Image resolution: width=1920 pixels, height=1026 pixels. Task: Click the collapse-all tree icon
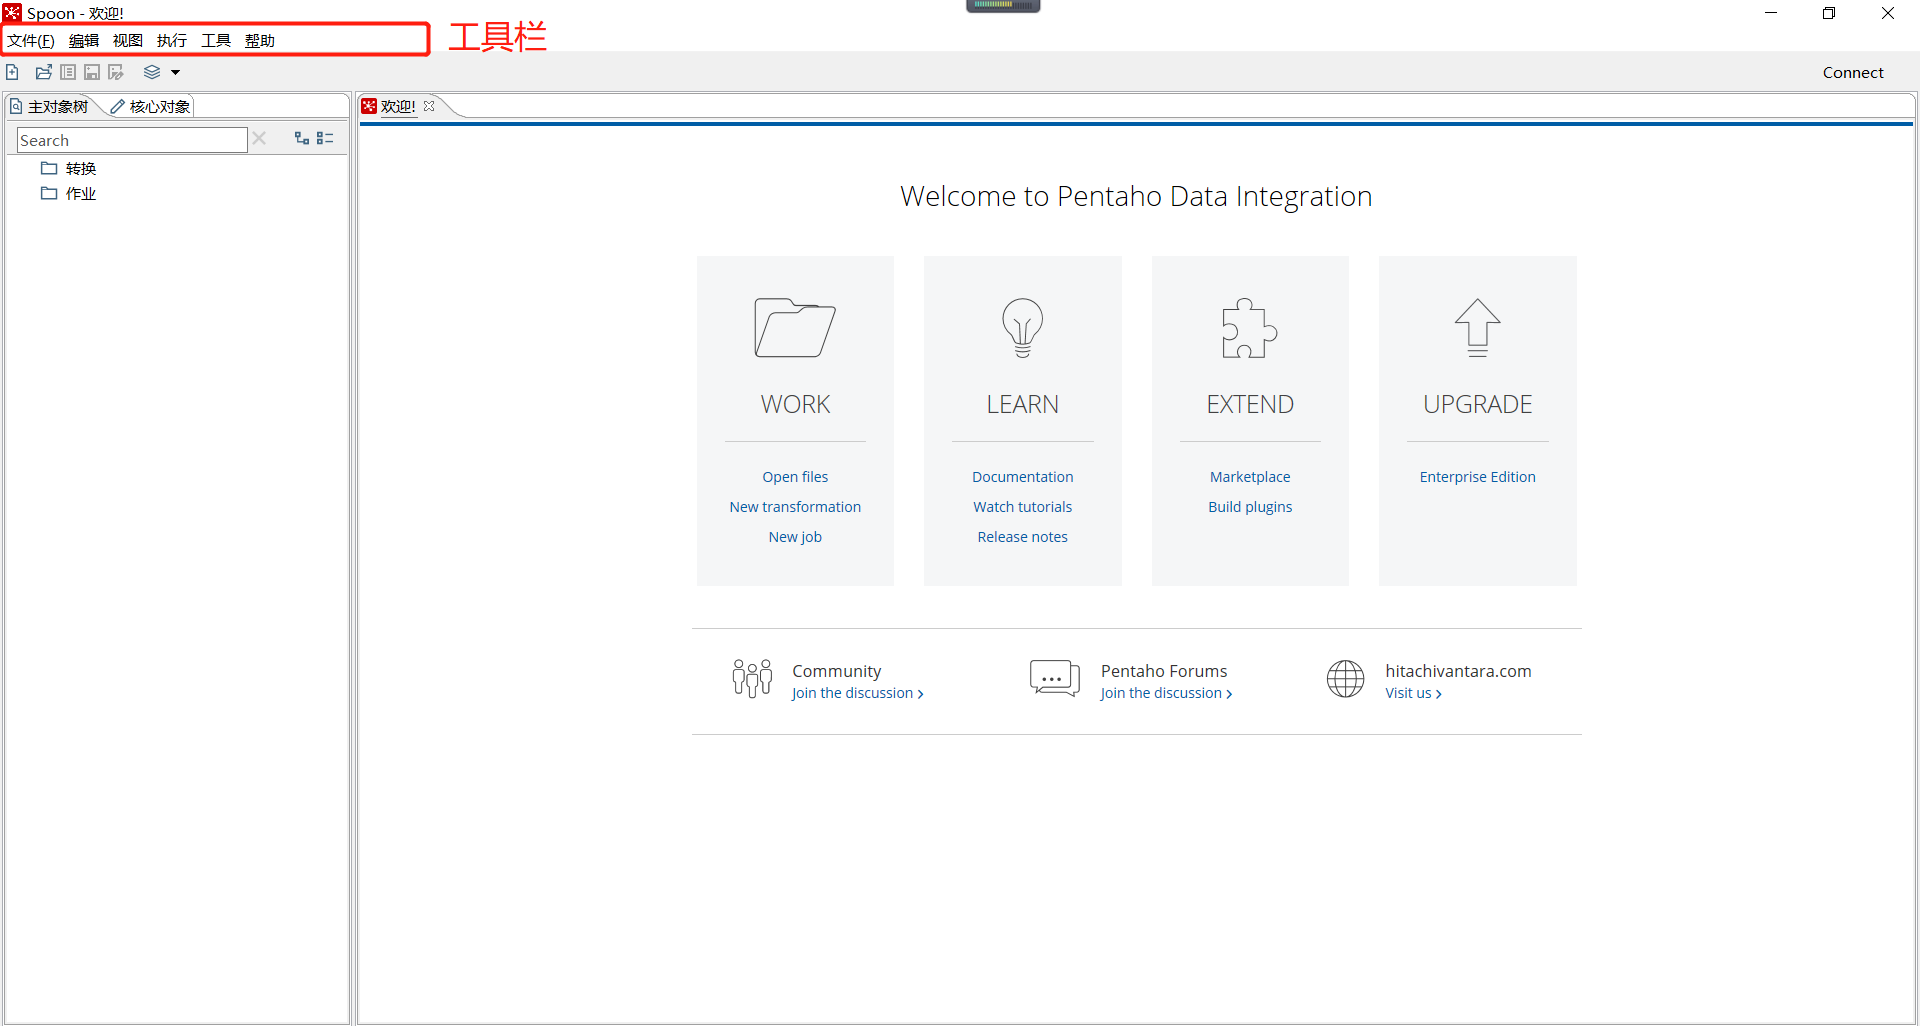click(x=325, y=138)
